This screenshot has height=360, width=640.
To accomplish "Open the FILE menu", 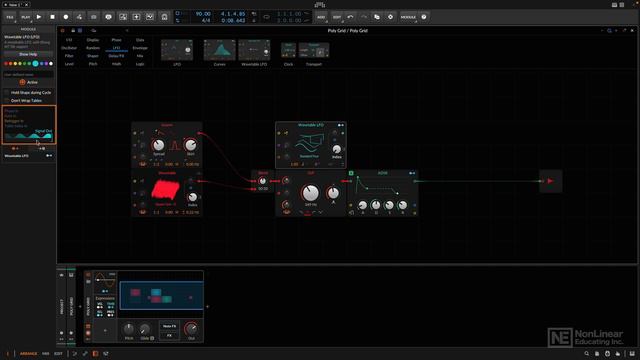I will [10, 17].
